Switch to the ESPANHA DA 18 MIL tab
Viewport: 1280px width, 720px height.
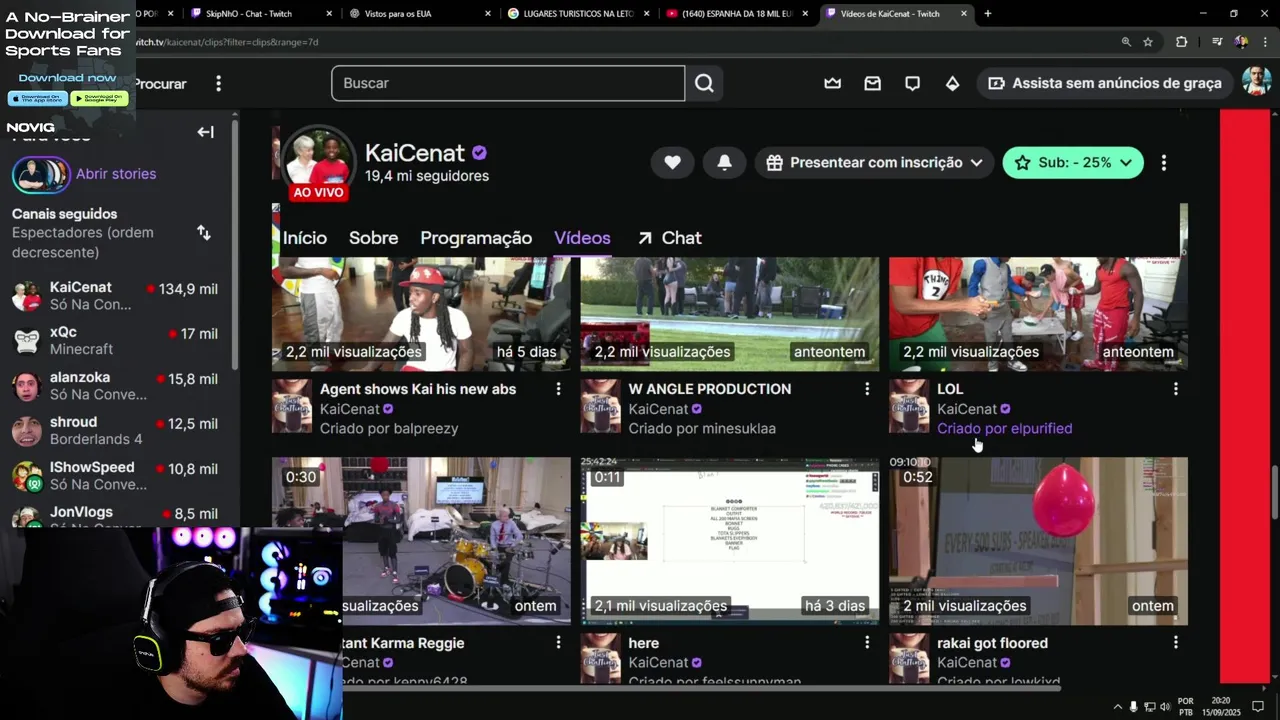pyautogui.click(x=737, y=14)
